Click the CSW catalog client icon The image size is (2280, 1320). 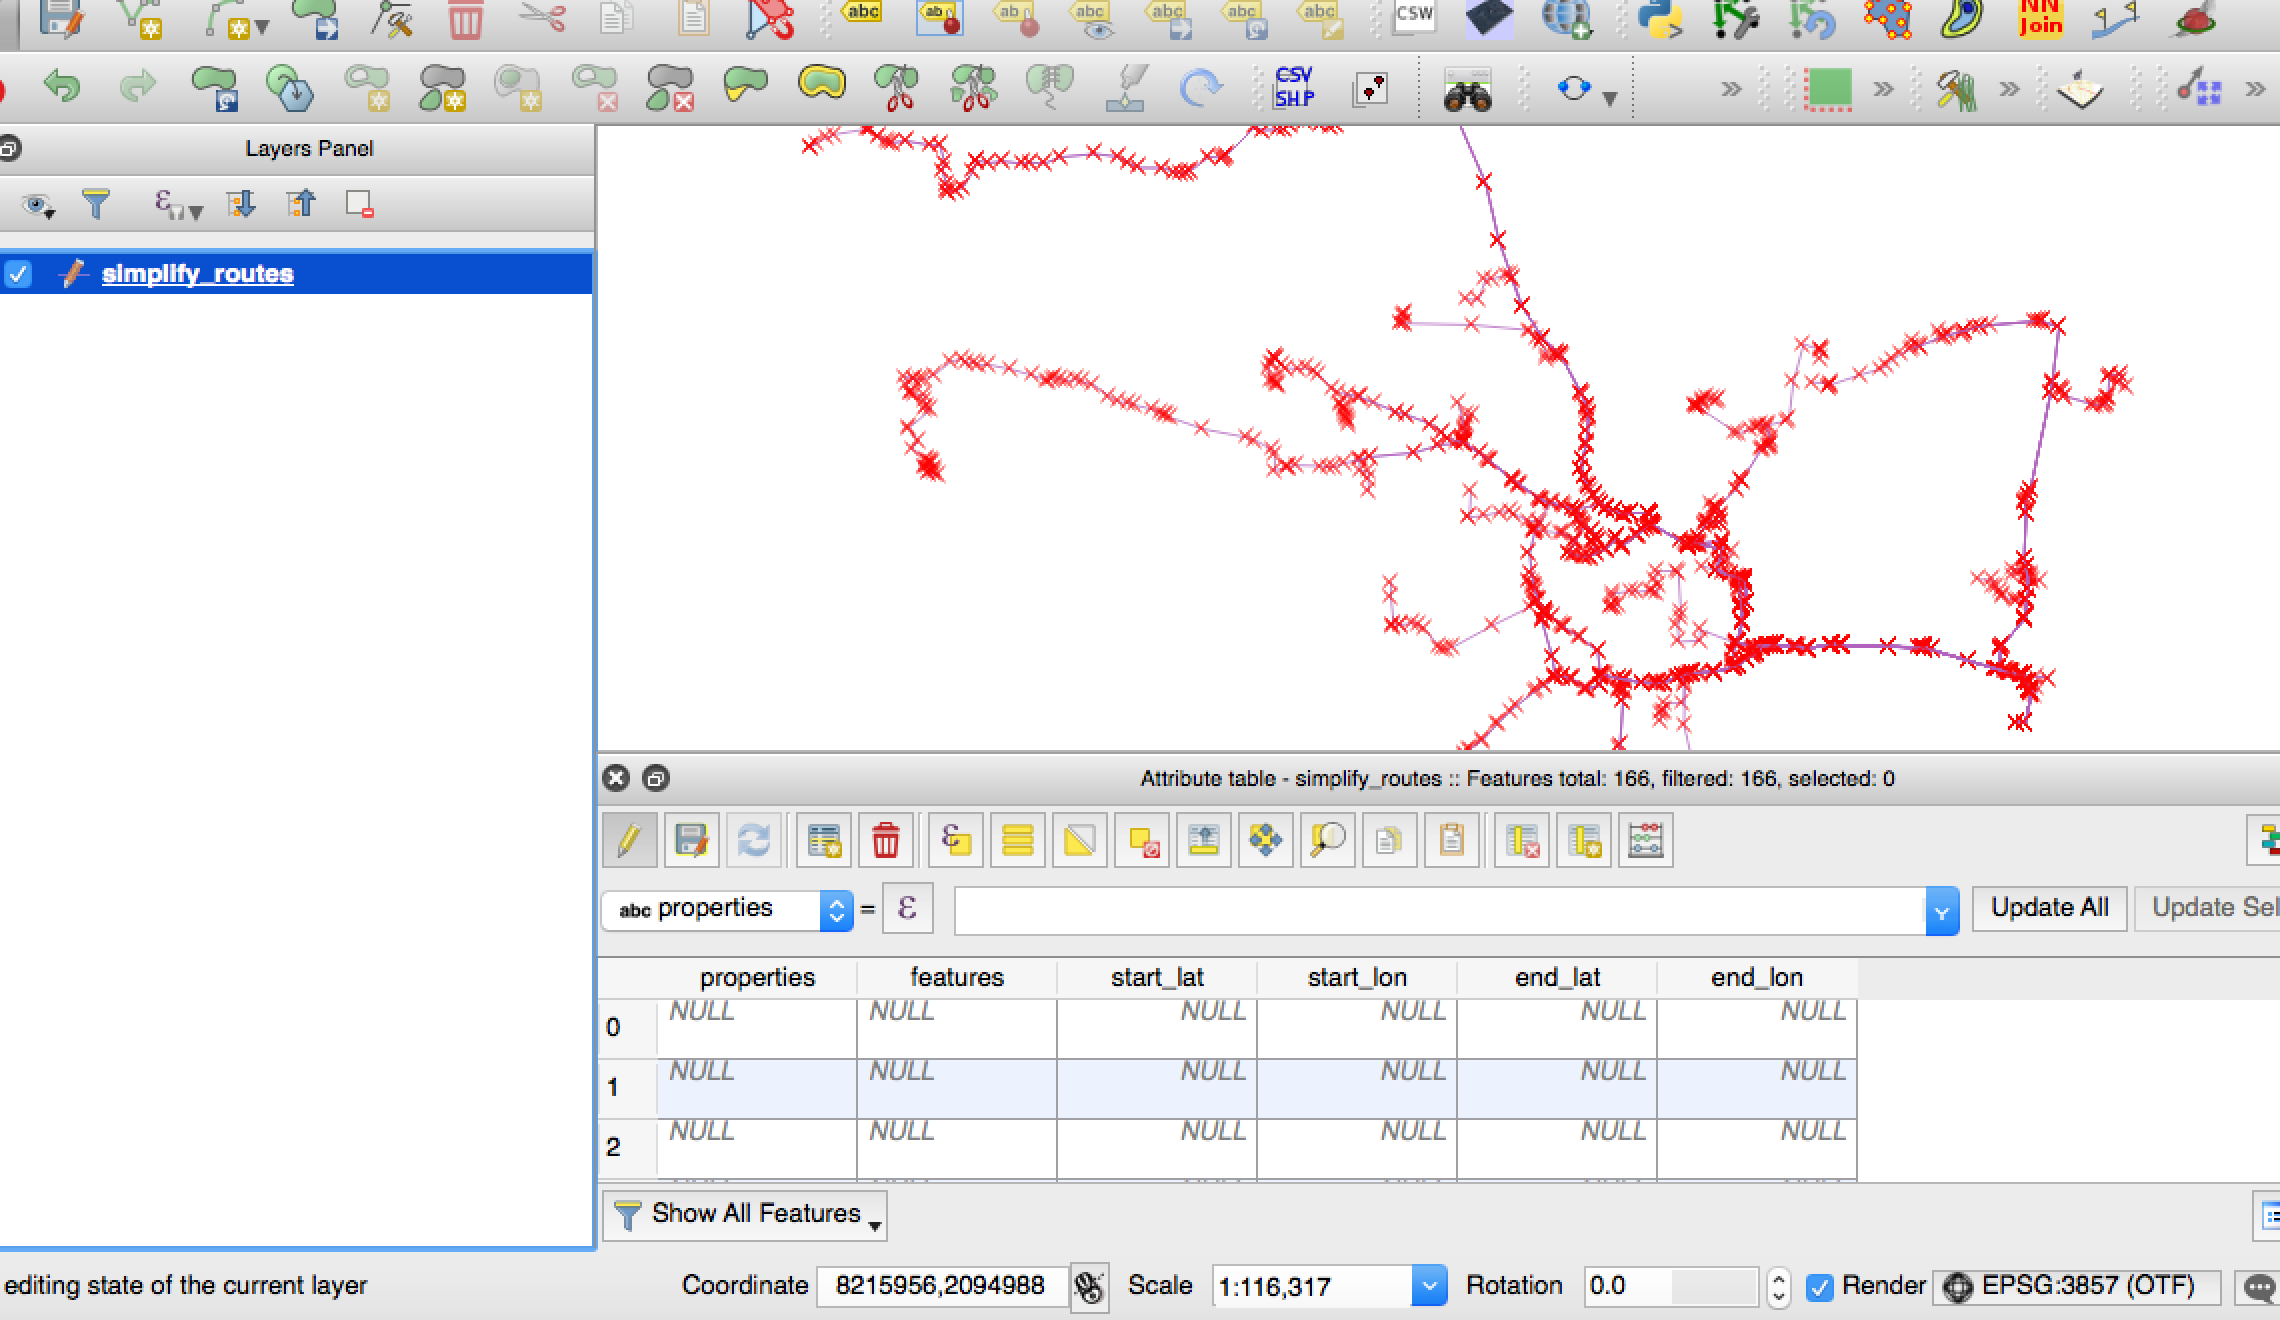coord(1414,16)
